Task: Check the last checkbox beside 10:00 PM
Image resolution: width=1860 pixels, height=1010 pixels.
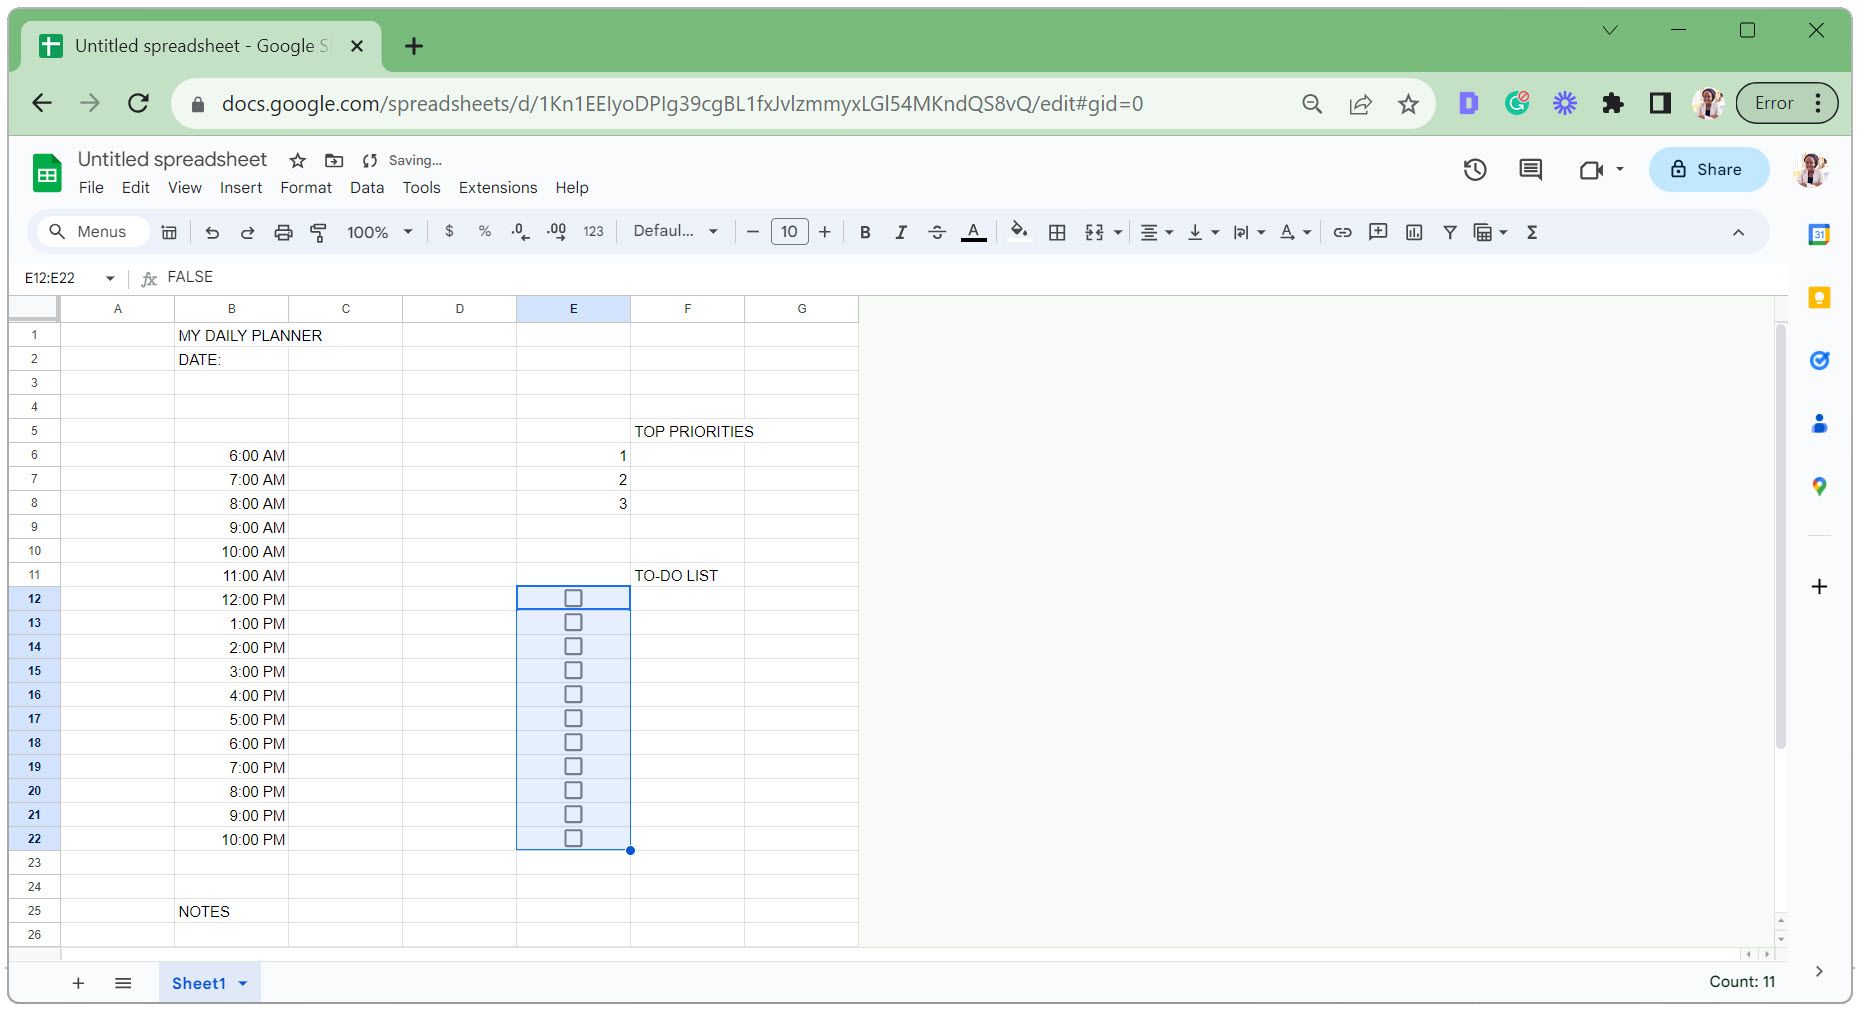Action: pos(573,839)
